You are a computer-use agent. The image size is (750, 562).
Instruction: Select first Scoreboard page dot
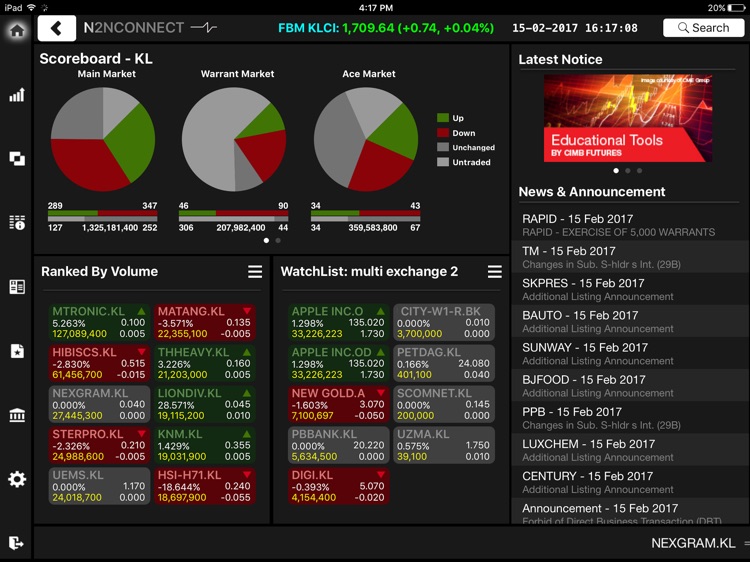(x=266, y=241)
